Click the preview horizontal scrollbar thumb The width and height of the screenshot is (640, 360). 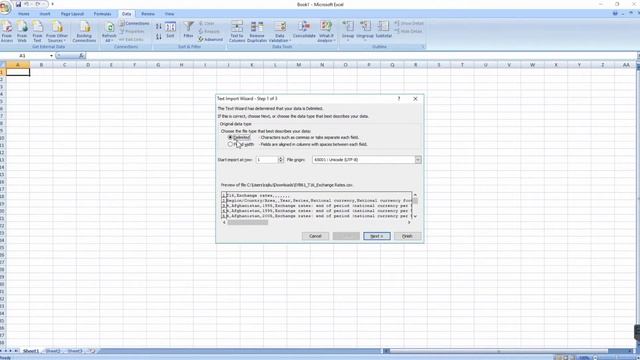(x=247, y=222)
